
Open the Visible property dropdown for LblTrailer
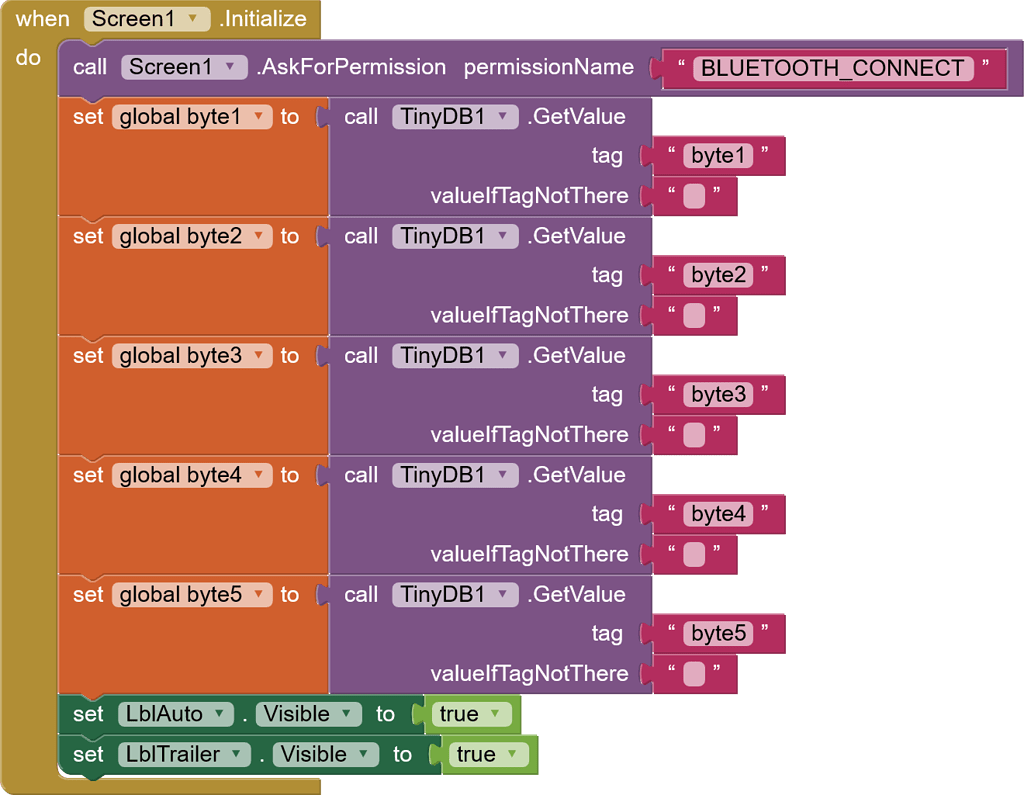pos(363,754)
